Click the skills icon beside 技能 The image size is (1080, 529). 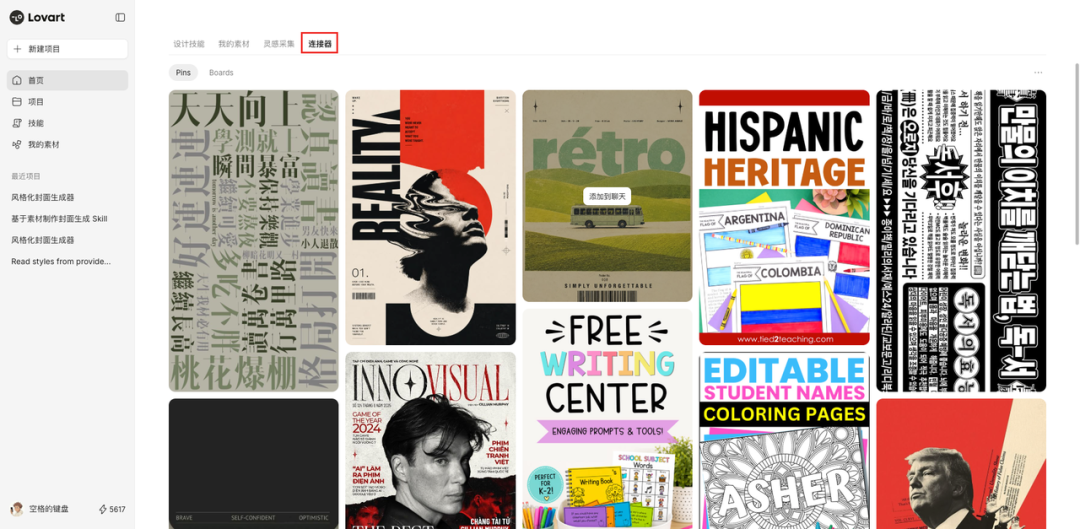click(x=17, y=123)
